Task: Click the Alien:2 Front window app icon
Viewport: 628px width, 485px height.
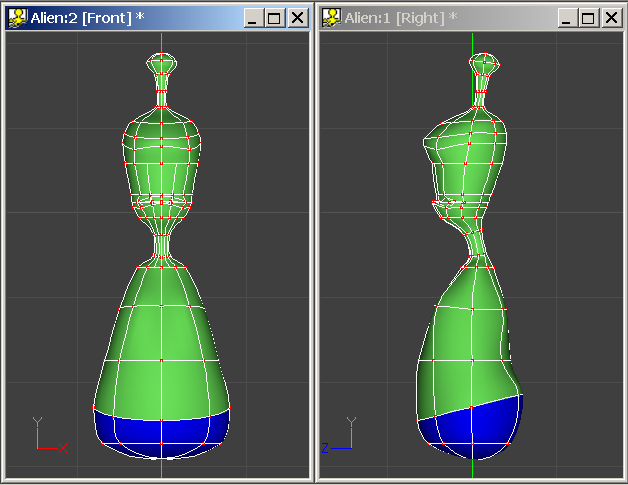Action: click(x=18, y=18)
